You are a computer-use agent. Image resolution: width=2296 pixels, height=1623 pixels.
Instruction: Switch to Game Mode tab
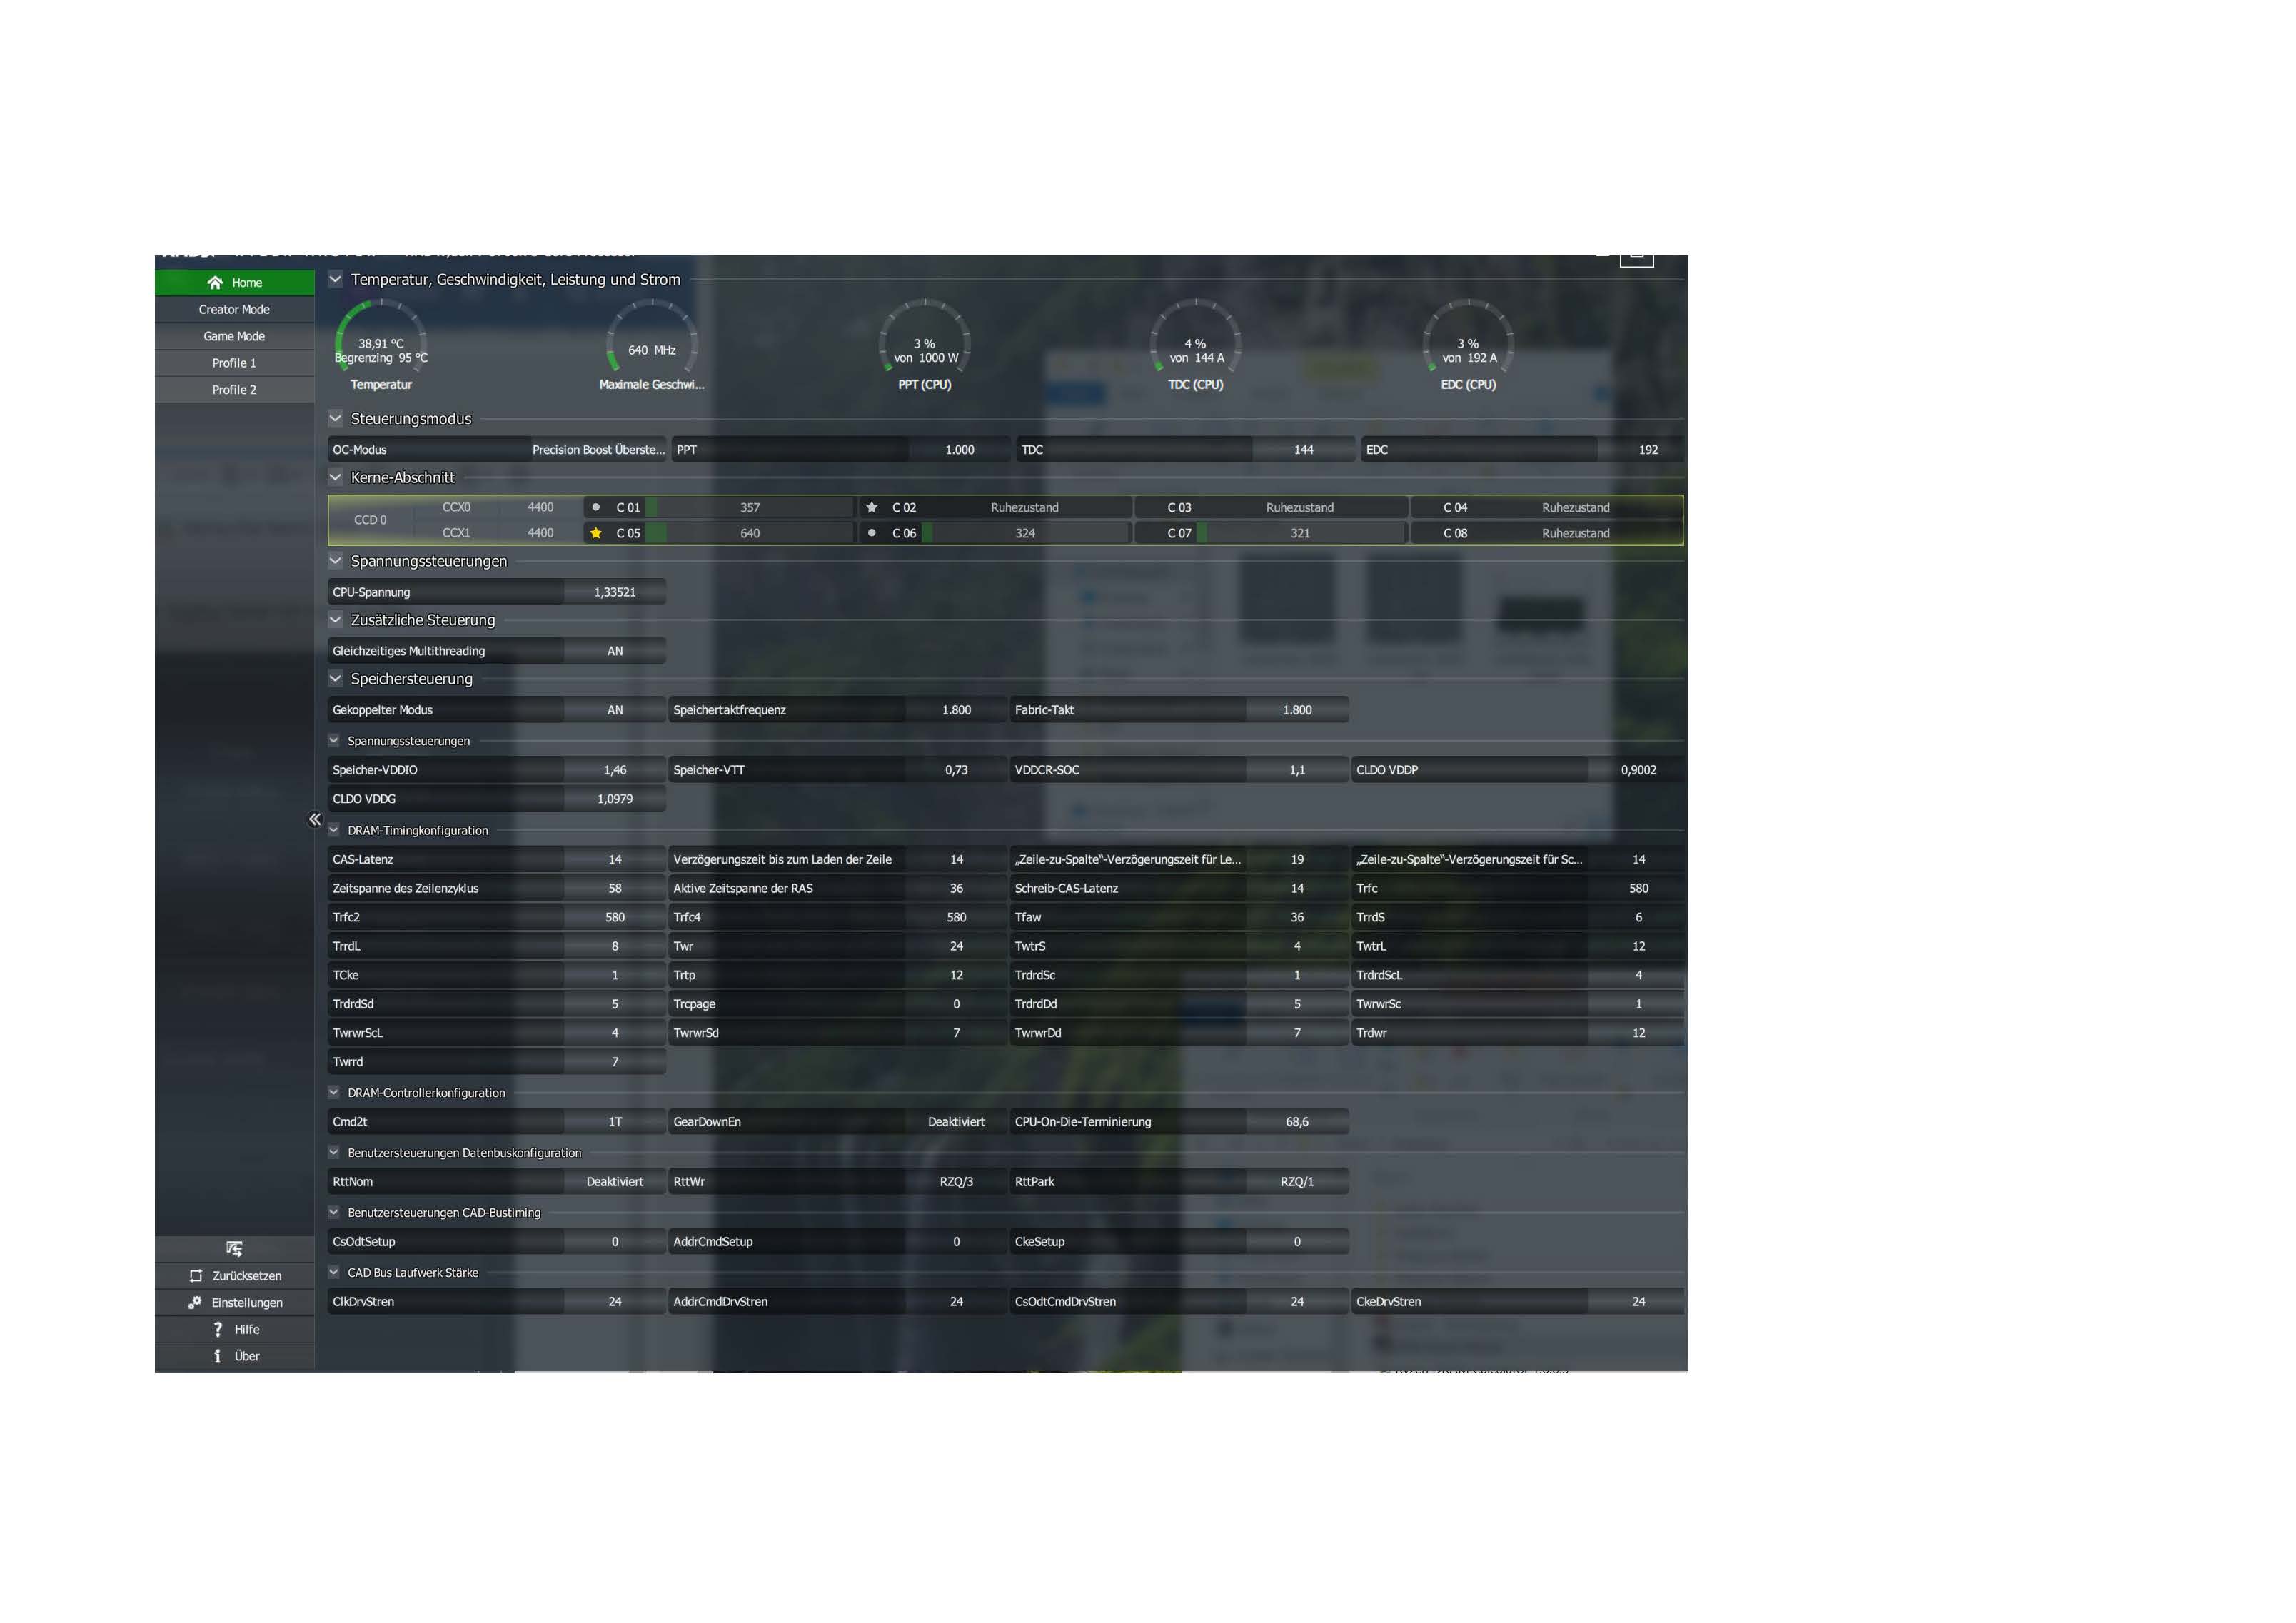click(234, 336)
